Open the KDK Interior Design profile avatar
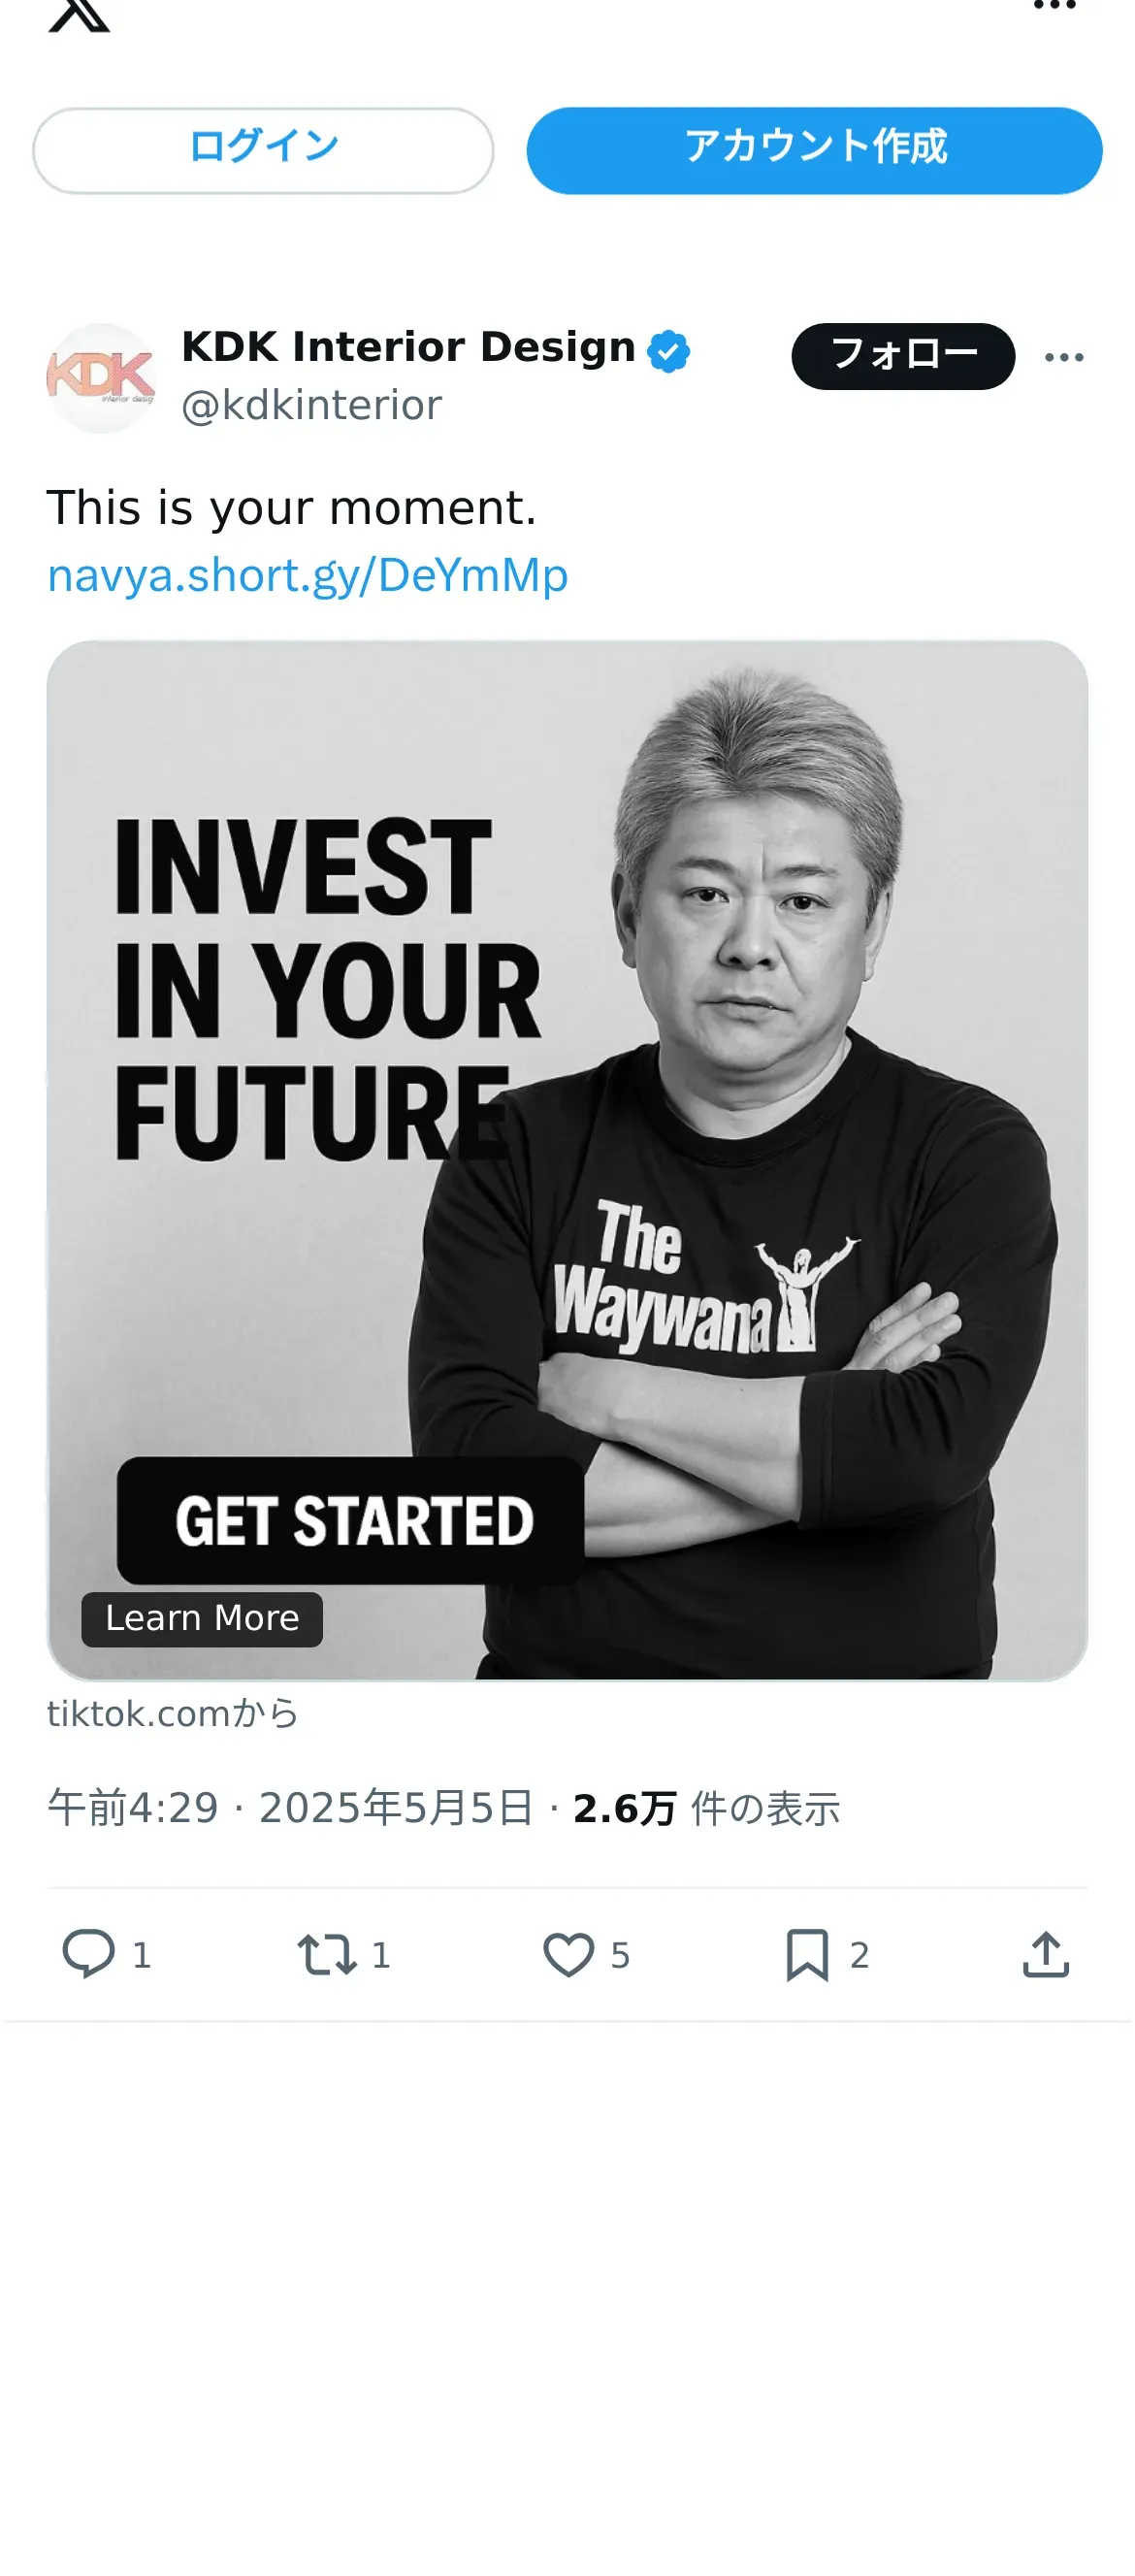Screen dimensions: 1135x2576 101,377
